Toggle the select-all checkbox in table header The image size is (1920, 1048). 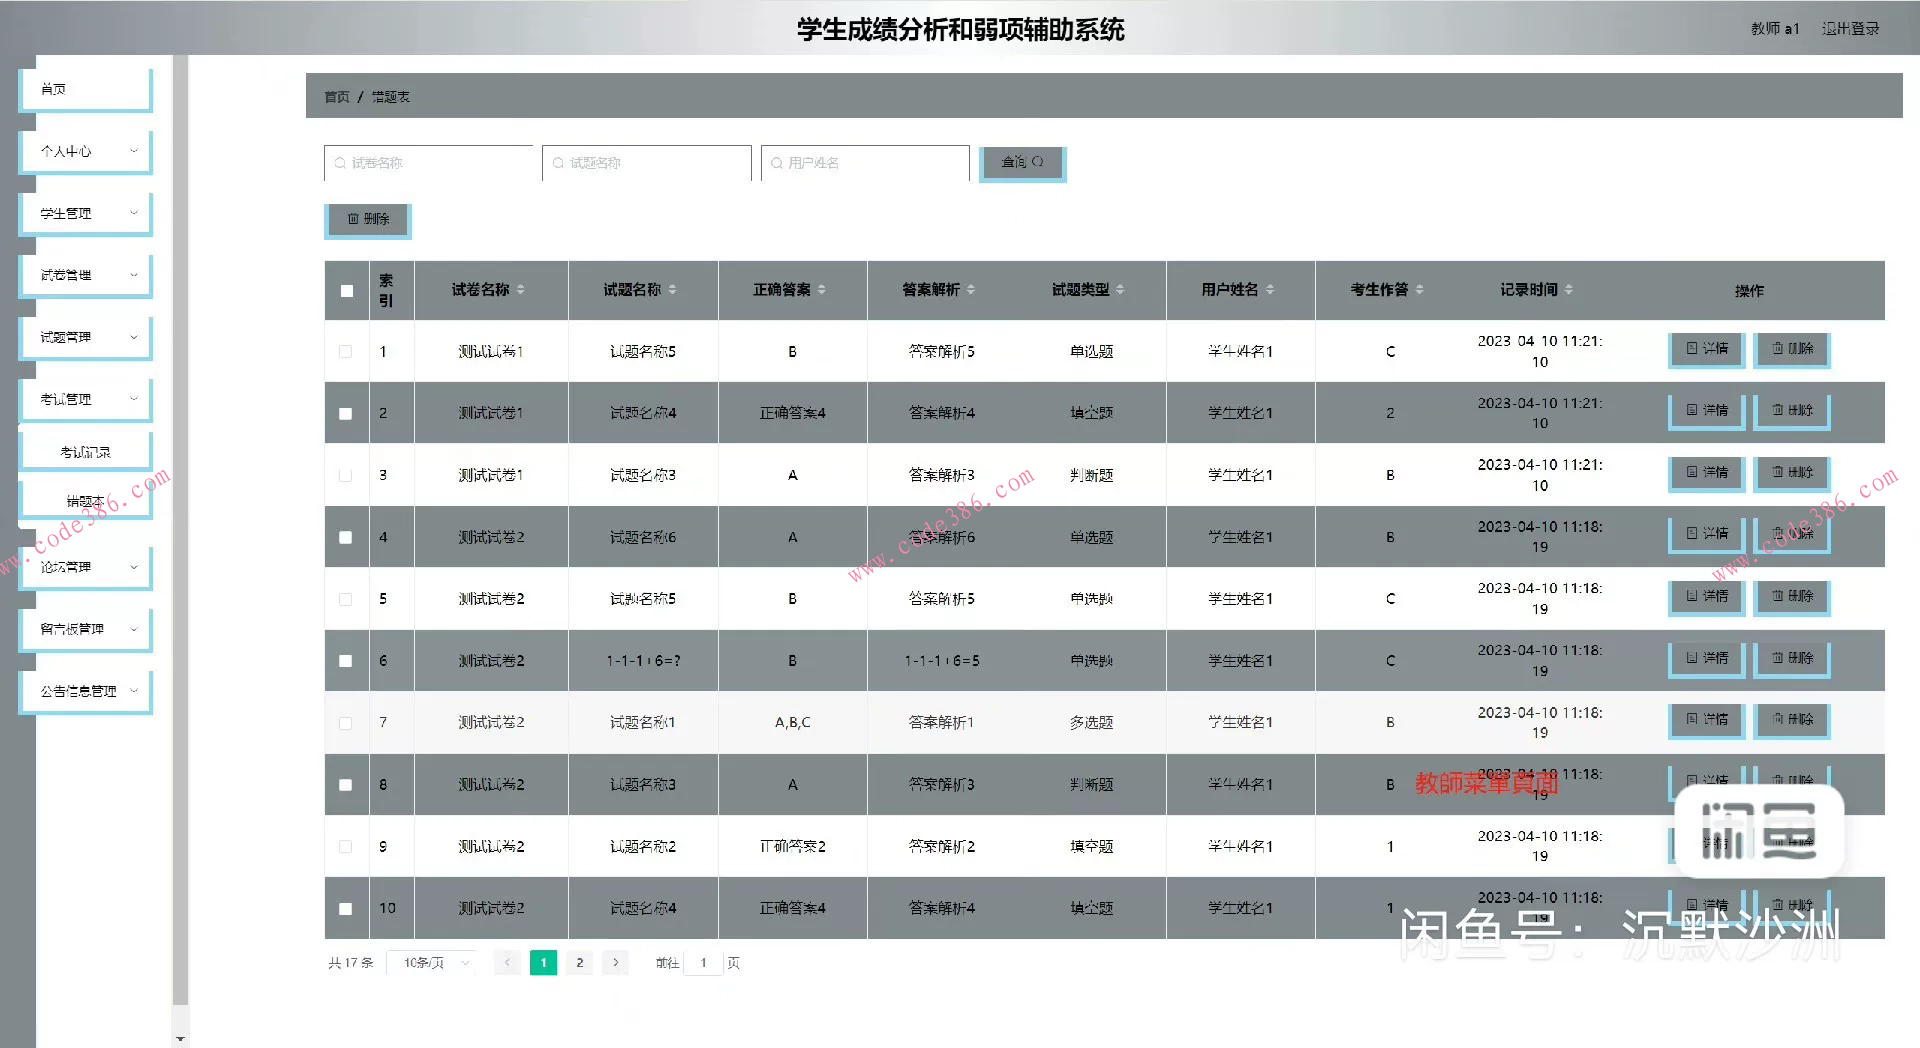tap(346, 291)
